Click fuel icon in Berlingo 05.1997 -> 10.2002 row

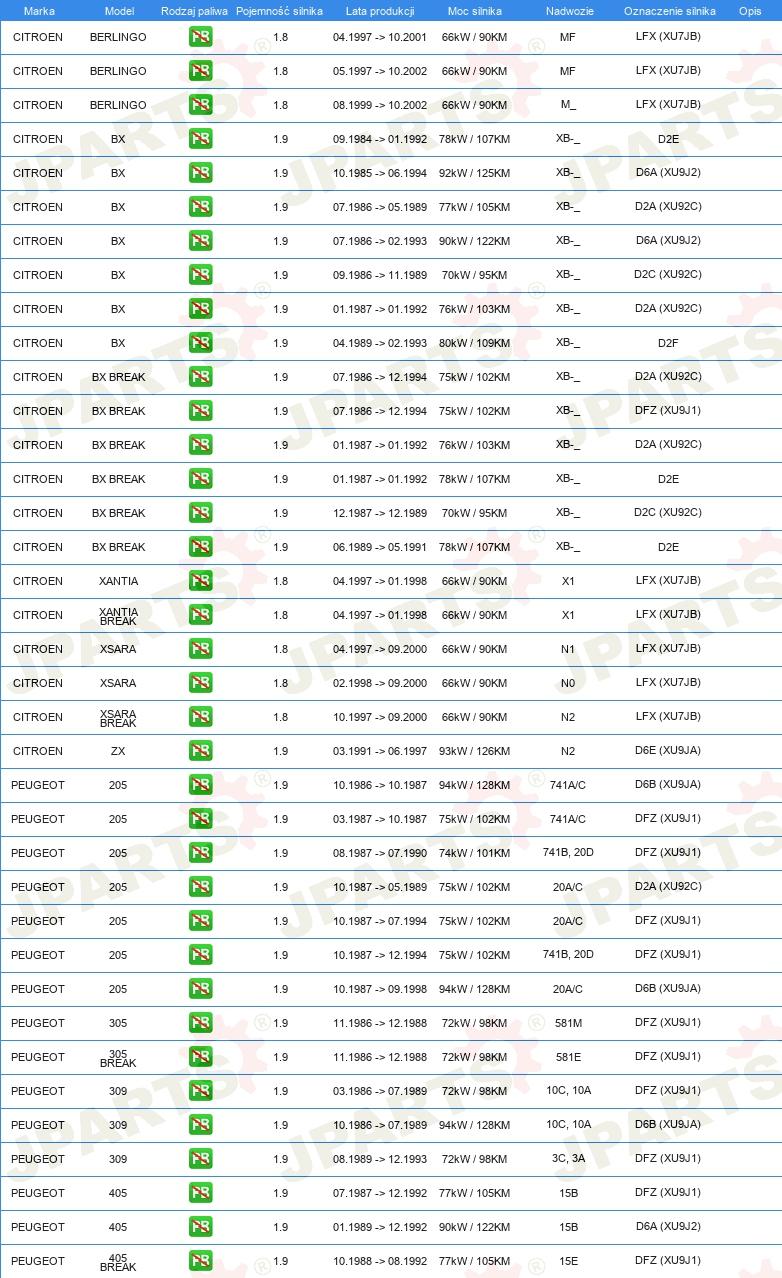coord(200,71)
